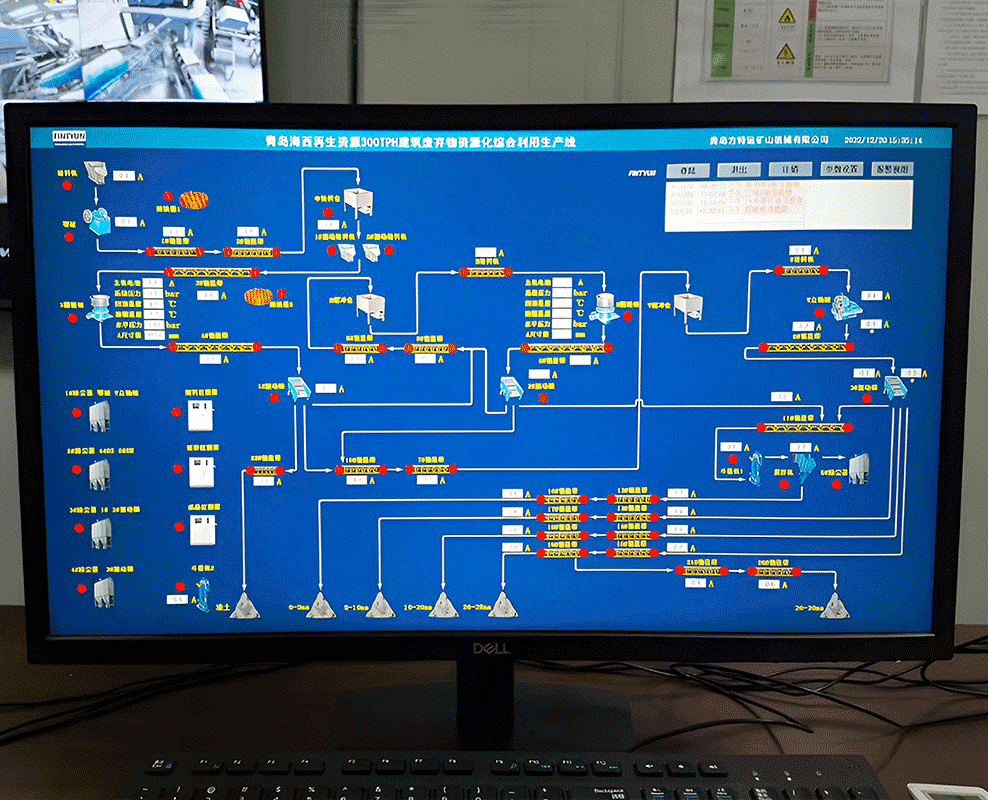
Task: Switch to the parameter settings screen tab
Action: [841, 170]
